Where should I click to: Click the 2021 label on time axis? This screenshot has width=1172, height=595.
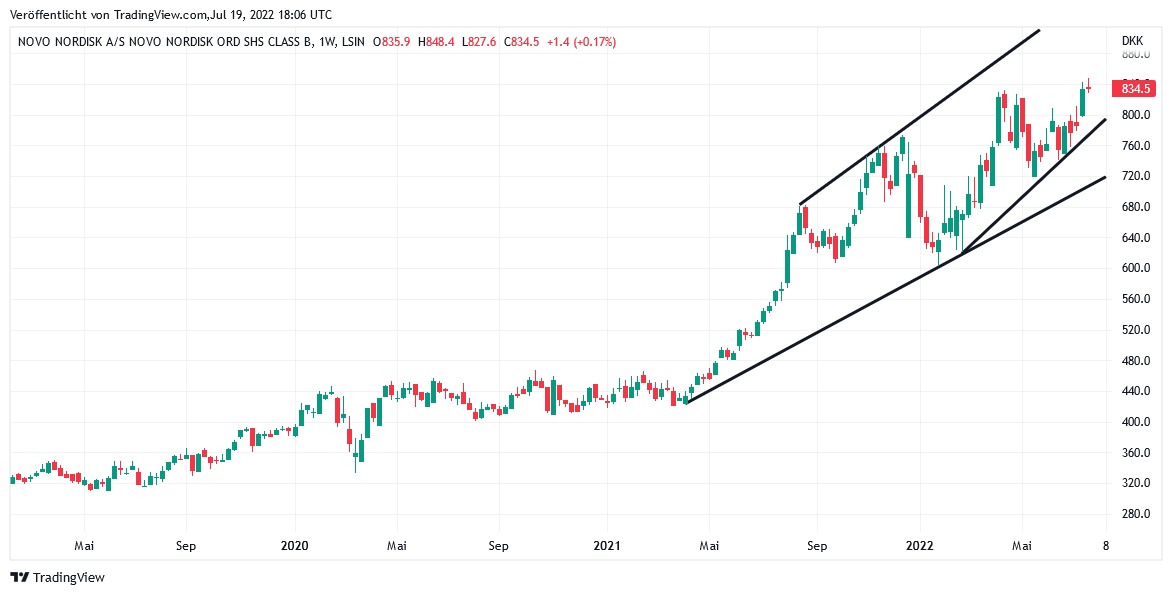pyautogui.click(x=606, y=546)
